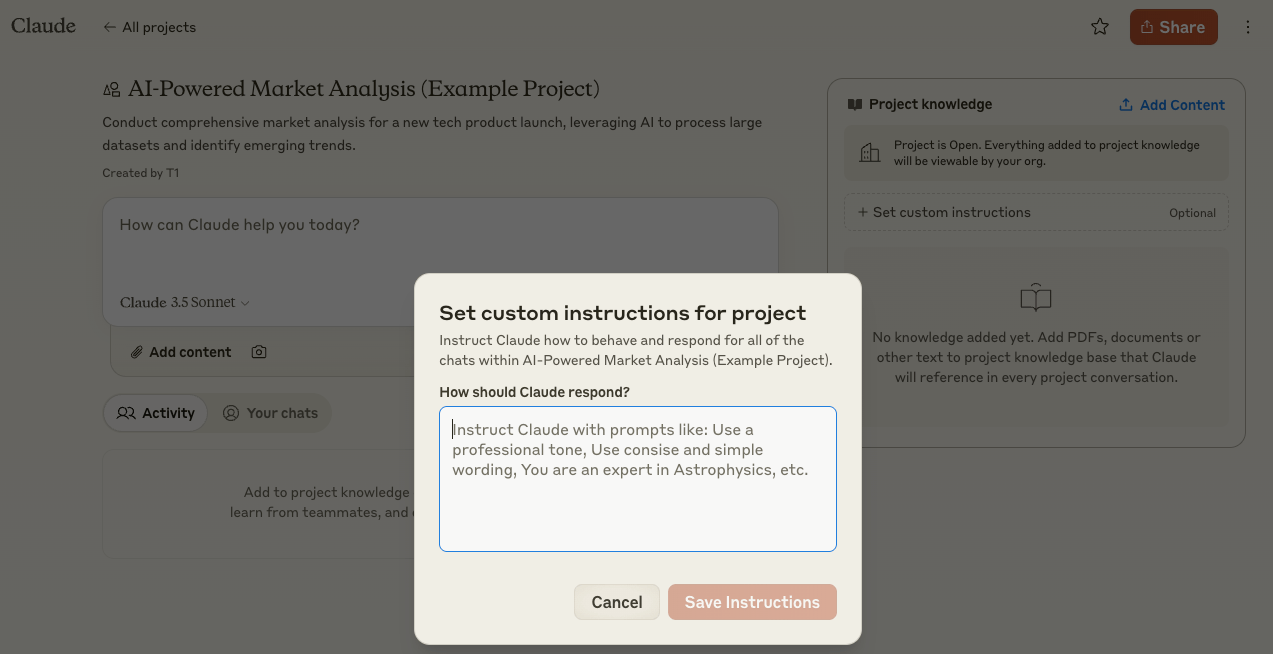
Task: Click the building icon in Project Open notice
Action: (x=870, y=152)
